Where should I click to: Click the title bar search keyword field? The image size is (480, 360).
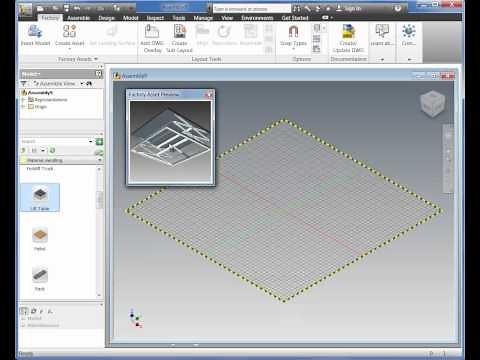pyautogui.click(x=252, y=9)
